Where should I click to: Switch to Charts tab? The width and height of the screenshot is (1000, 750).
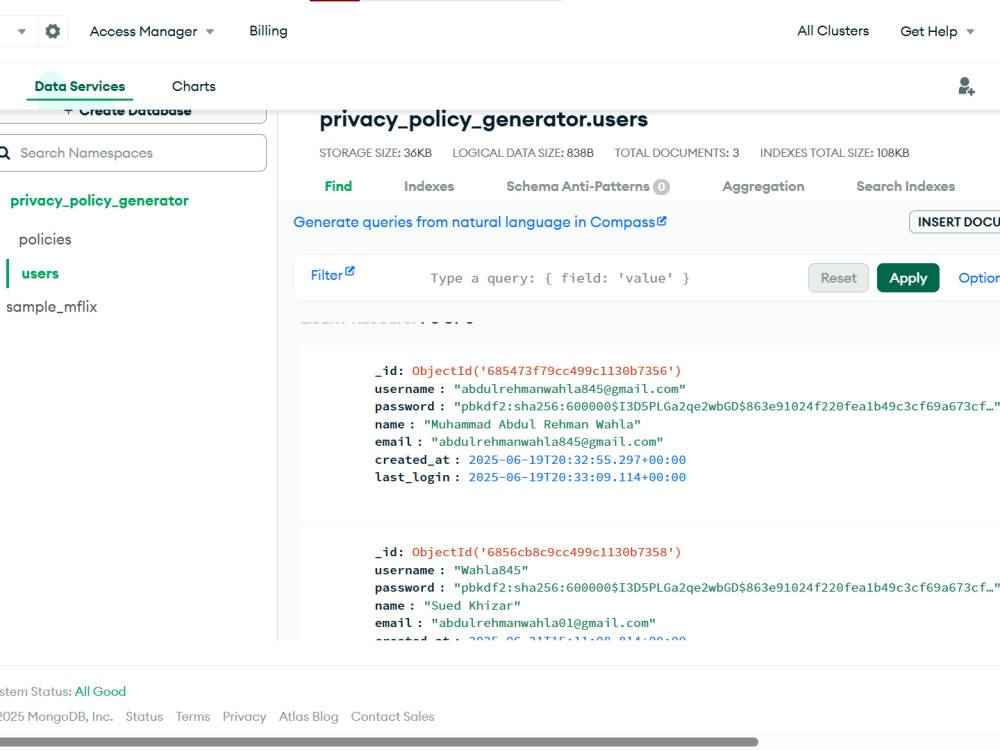point(194,86)
